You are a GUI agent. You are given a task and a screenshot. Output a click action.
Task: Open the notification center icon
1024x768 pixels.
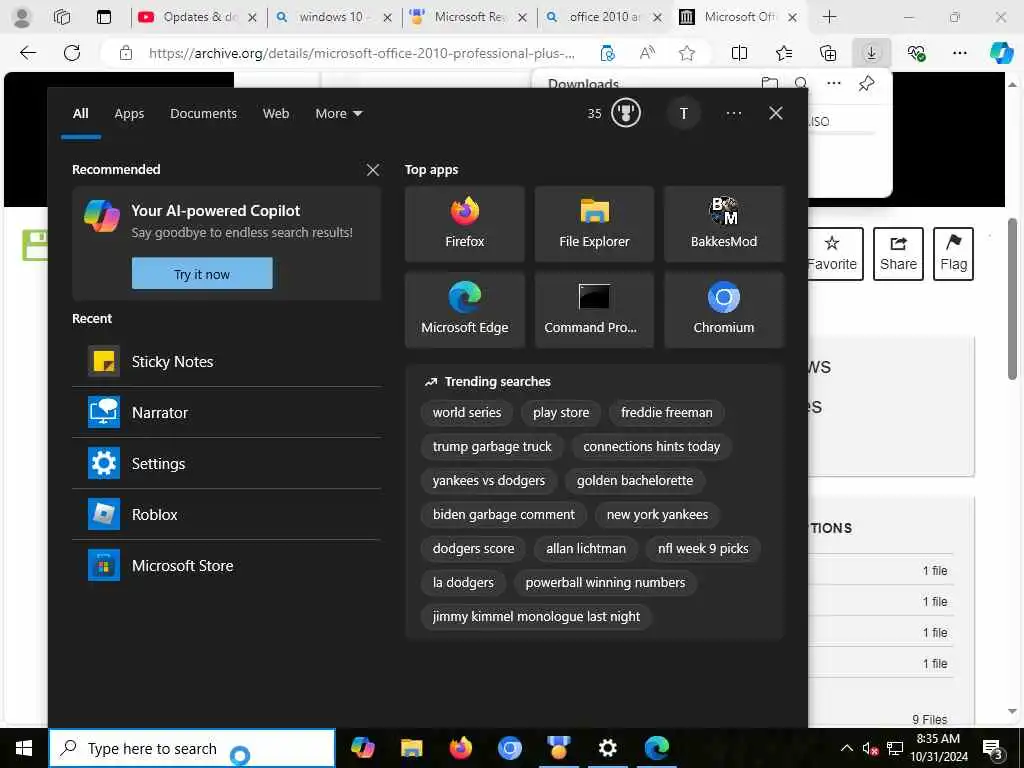tap(993, 750)
